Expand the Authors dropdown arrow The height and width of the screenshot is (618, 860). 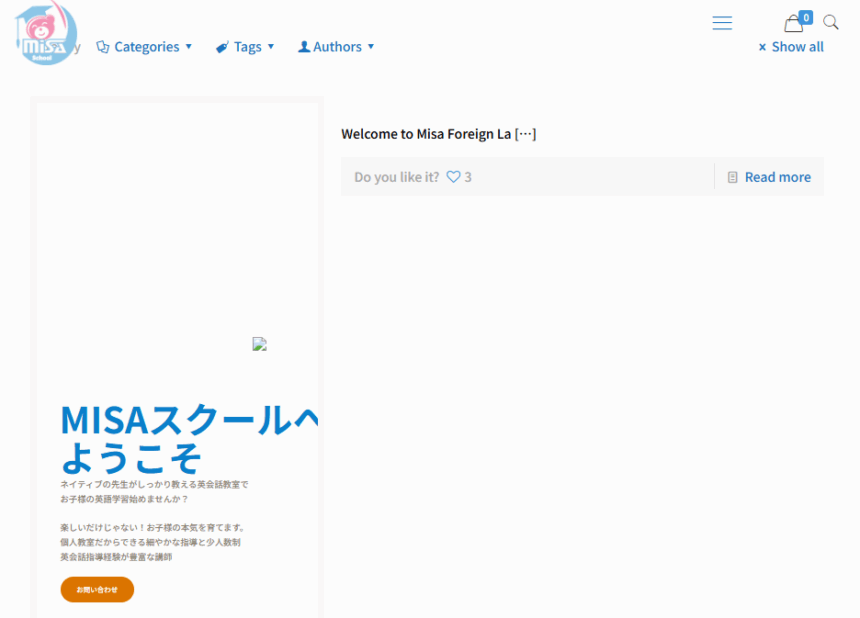[371, 47]
